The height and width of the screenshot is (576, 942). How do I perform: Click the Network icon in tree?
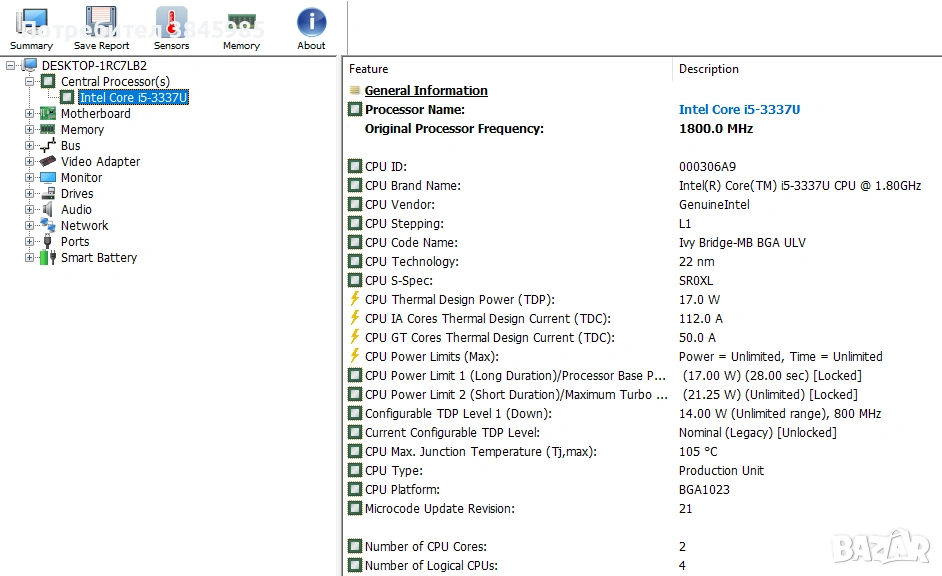click(x=47, y=226)
